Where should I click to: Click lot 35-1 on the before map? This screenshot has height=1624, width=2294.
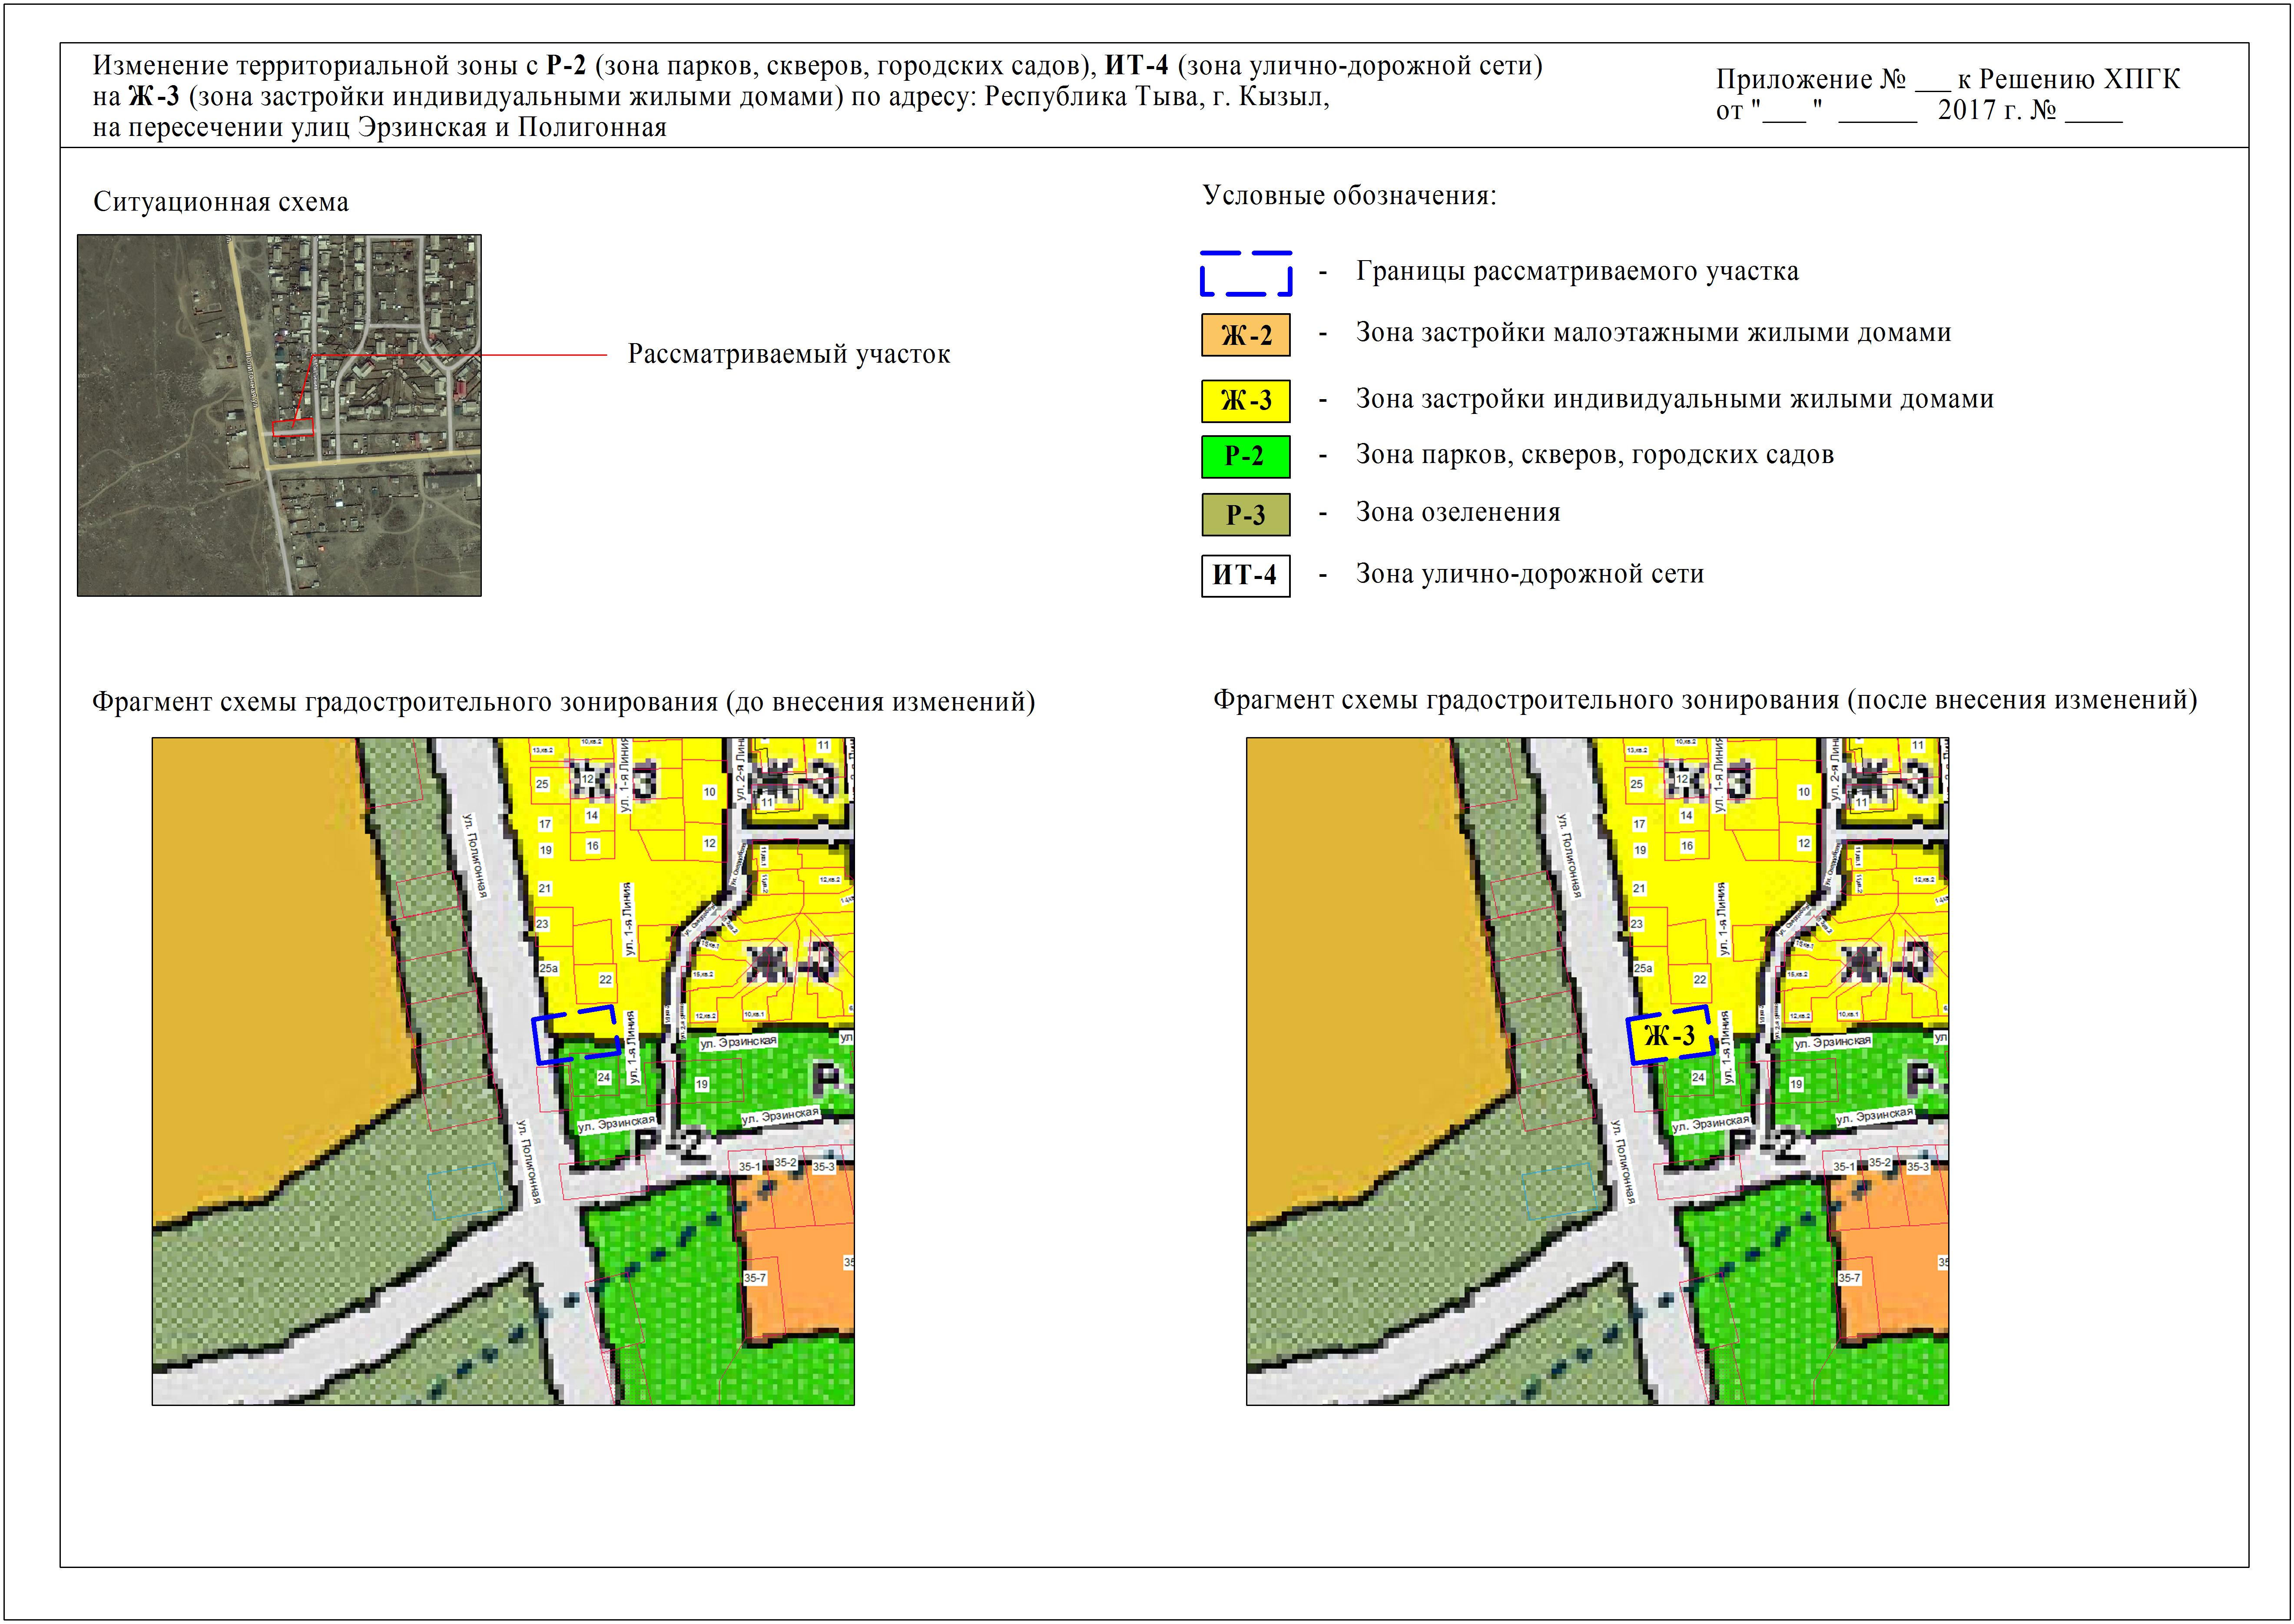tap(749, 1166)
